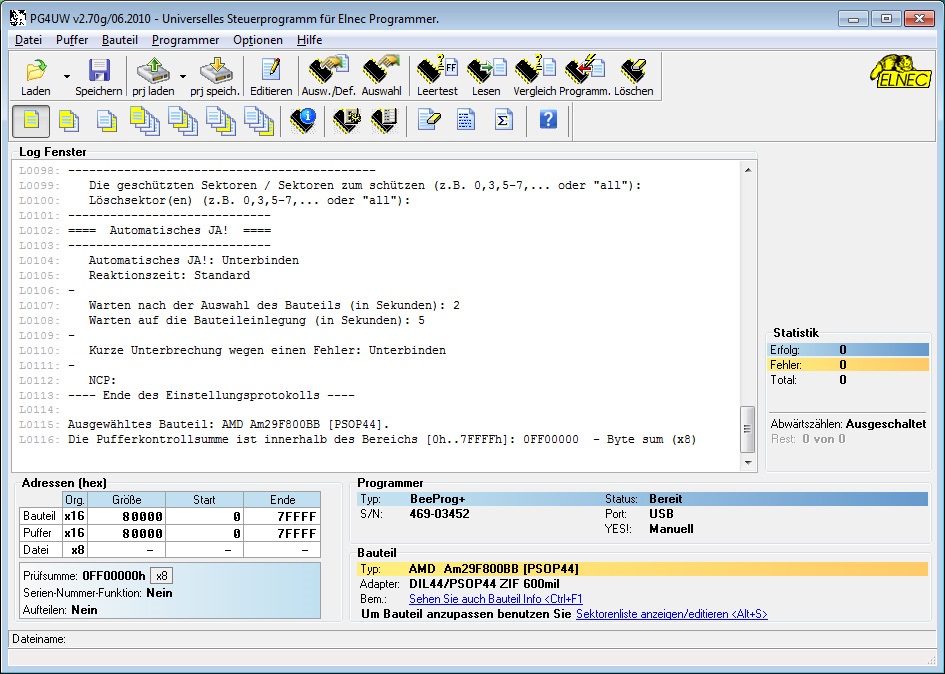Run the Vergleich compare icon
The width and height of the screenshot is (945, 674).
pyautogui.click(x=536, y=70)
